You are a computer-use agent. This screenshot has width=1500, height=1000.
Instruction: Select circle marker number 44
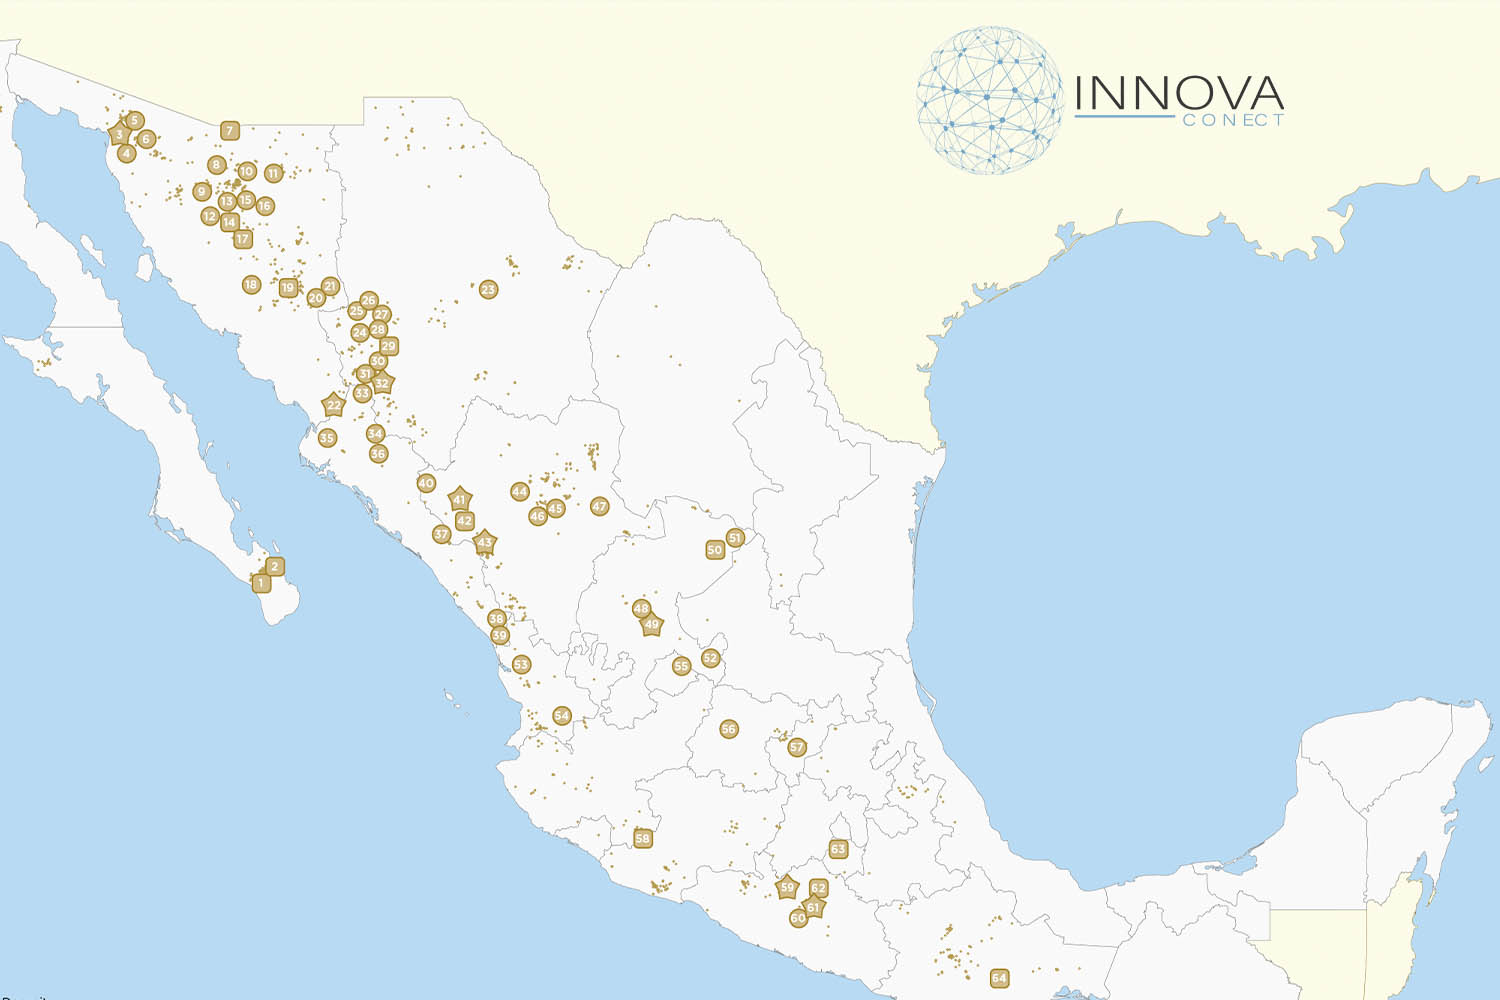[520, 492]
